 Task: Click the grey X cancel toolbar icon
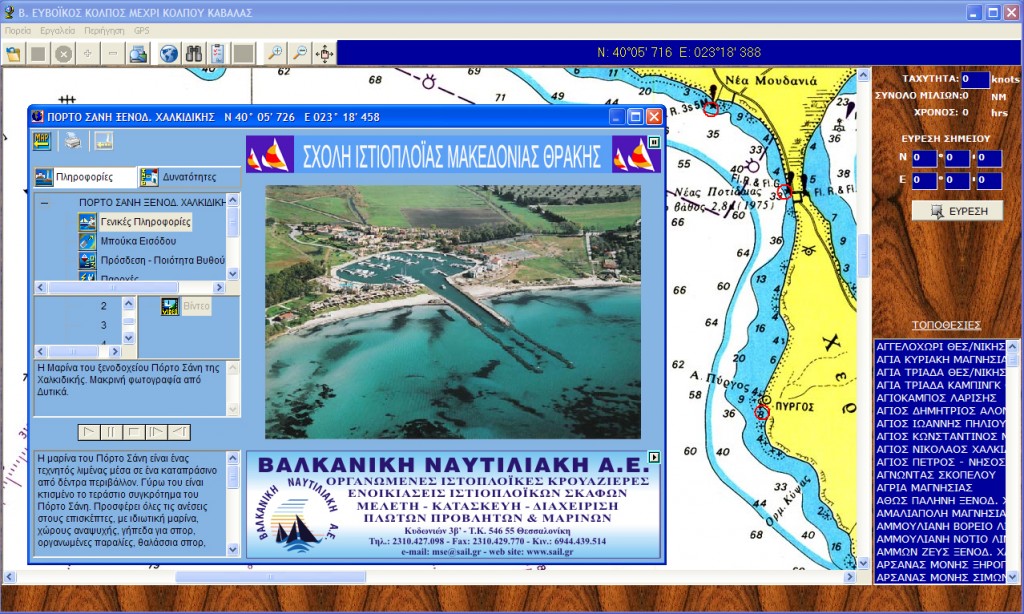point(63,54)
